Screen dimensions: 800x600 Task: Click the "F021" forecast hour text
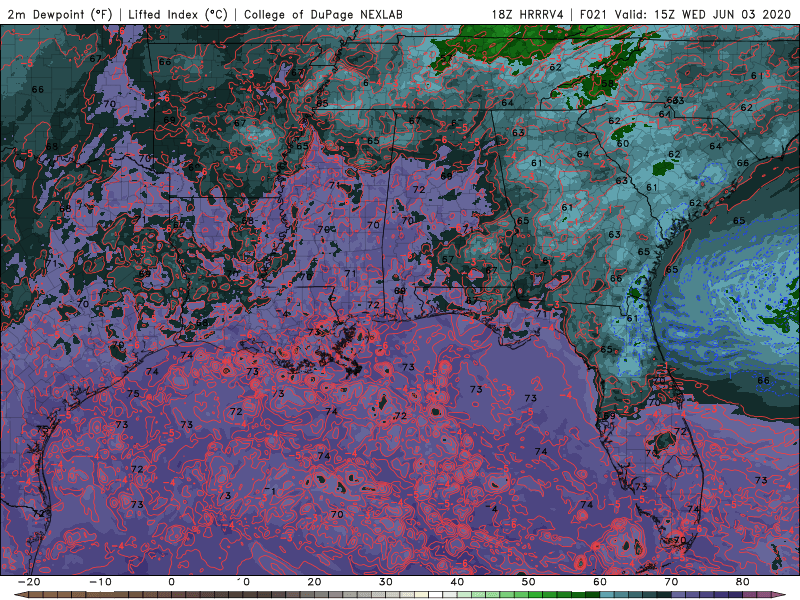[594, 14]
